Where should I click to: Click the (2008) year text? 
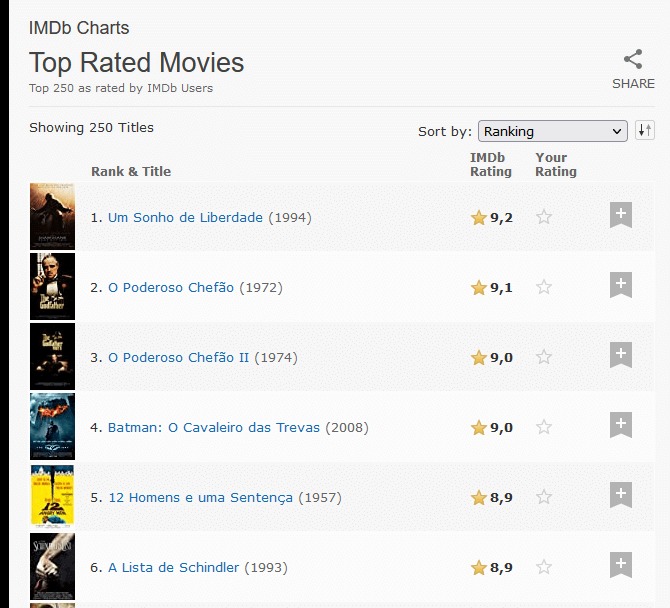347,428
